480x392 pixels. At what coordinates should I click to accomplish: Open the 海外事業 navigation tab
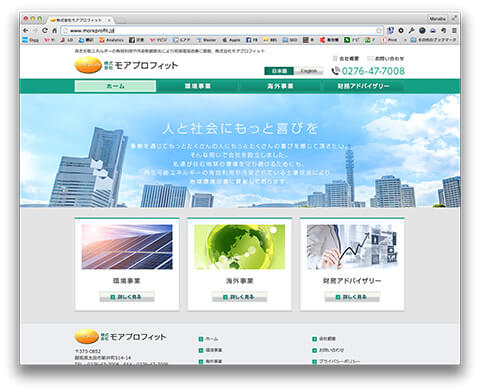280,86
